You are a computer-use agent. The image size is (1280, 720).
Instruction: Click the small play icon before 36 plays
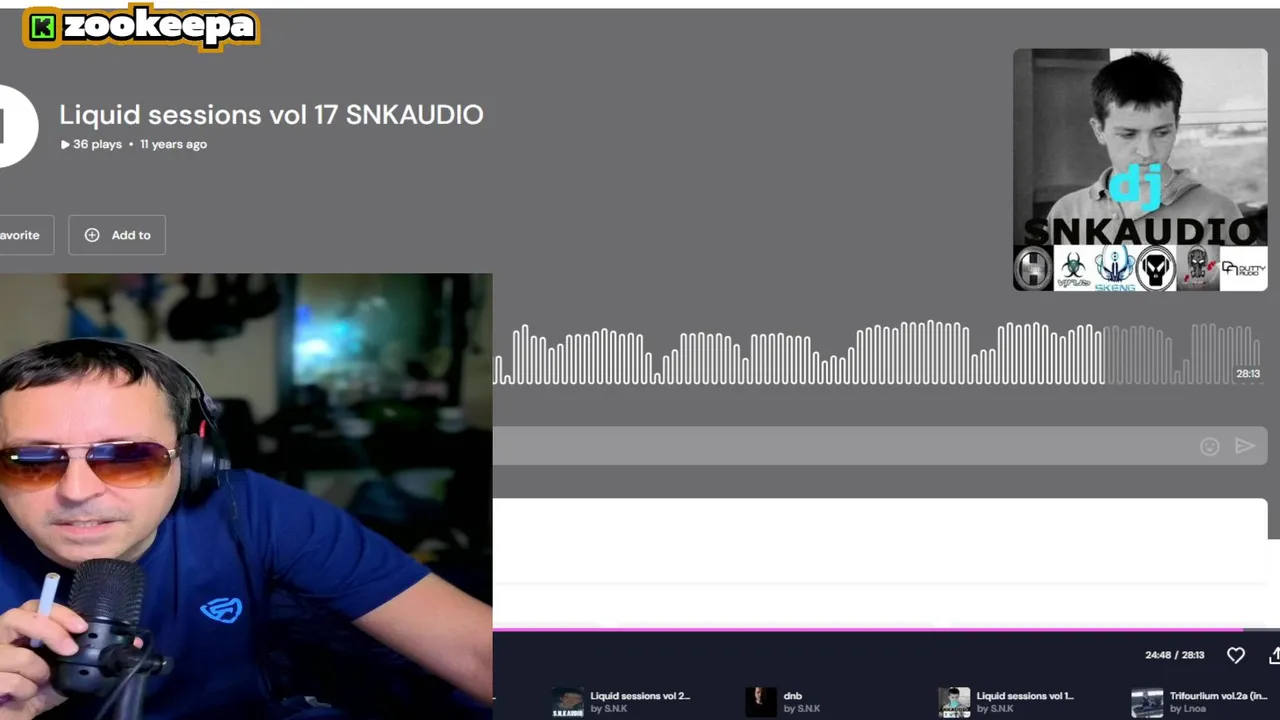click(65, 145)
